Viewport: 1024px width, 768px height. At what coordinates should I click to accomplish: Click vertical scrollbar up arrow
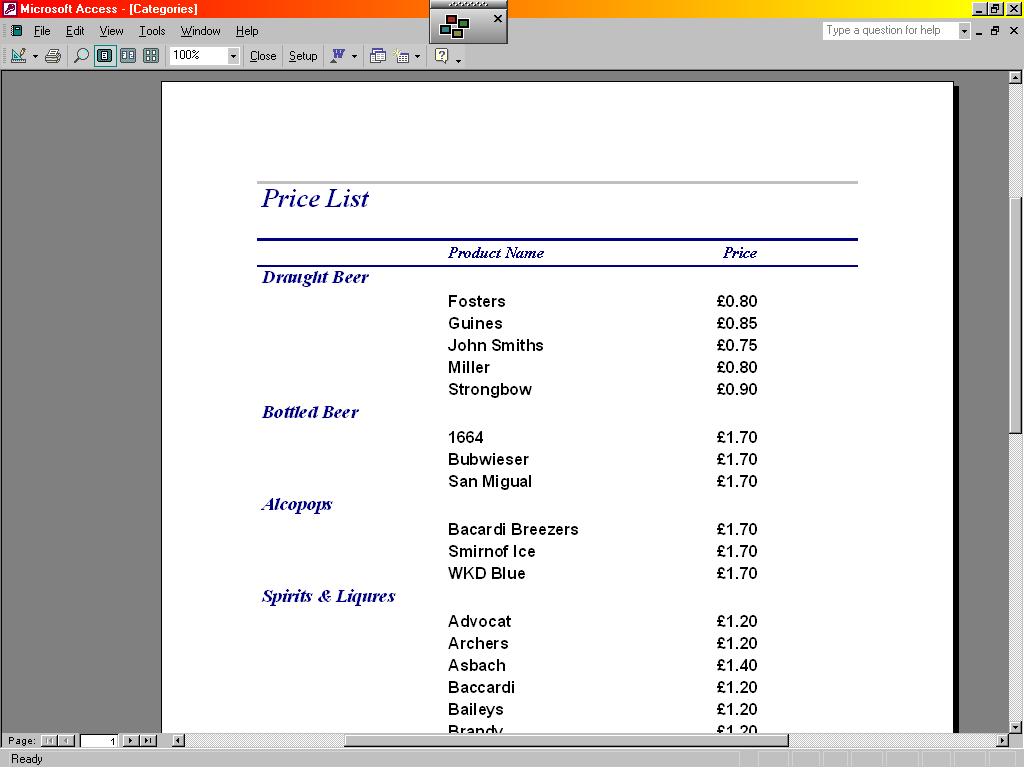pyautogui.click(x=1015, y=77)
